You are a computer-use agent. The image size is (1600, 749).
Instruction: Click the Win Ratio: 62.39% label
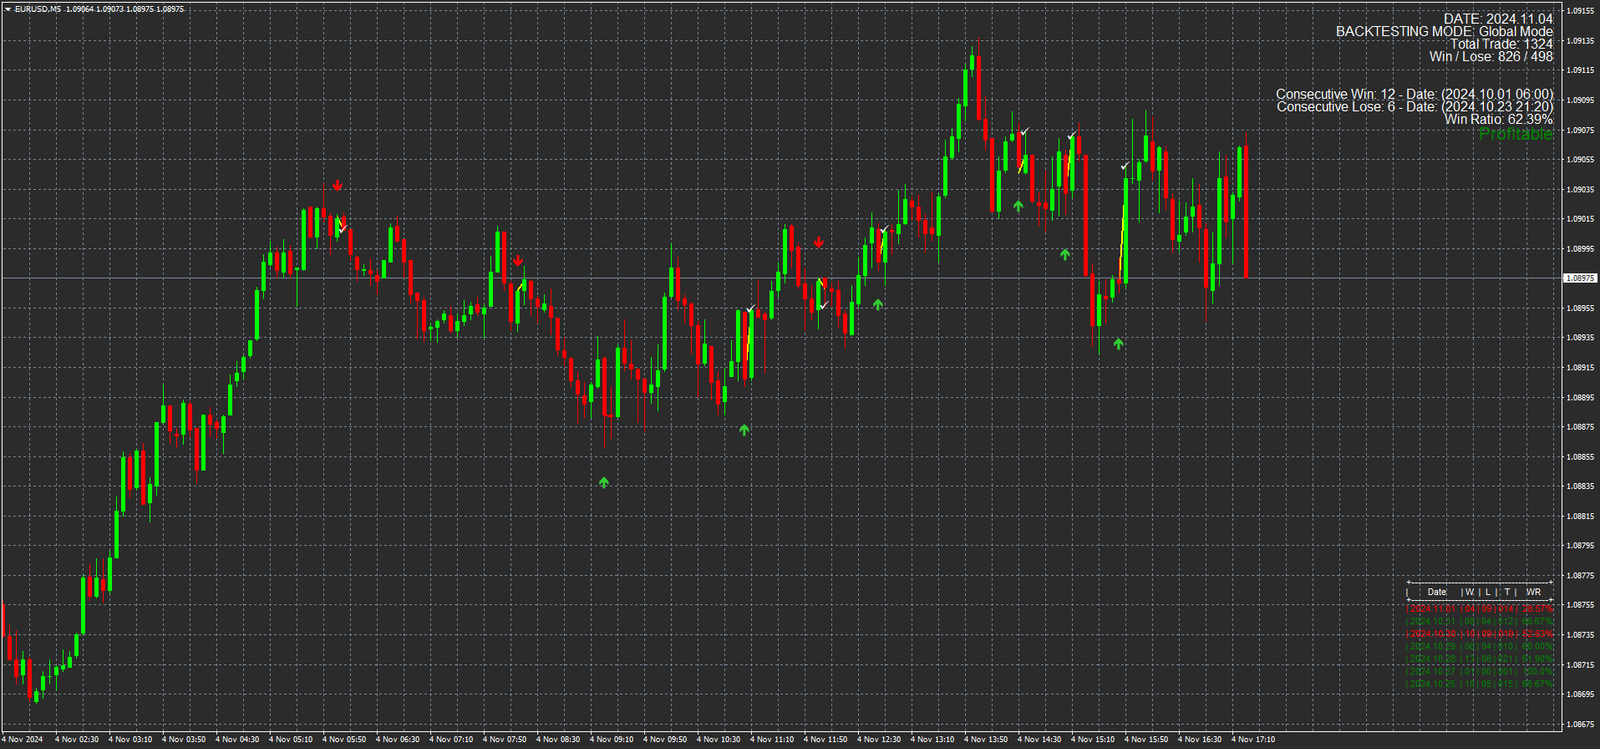pos(1498,120)
